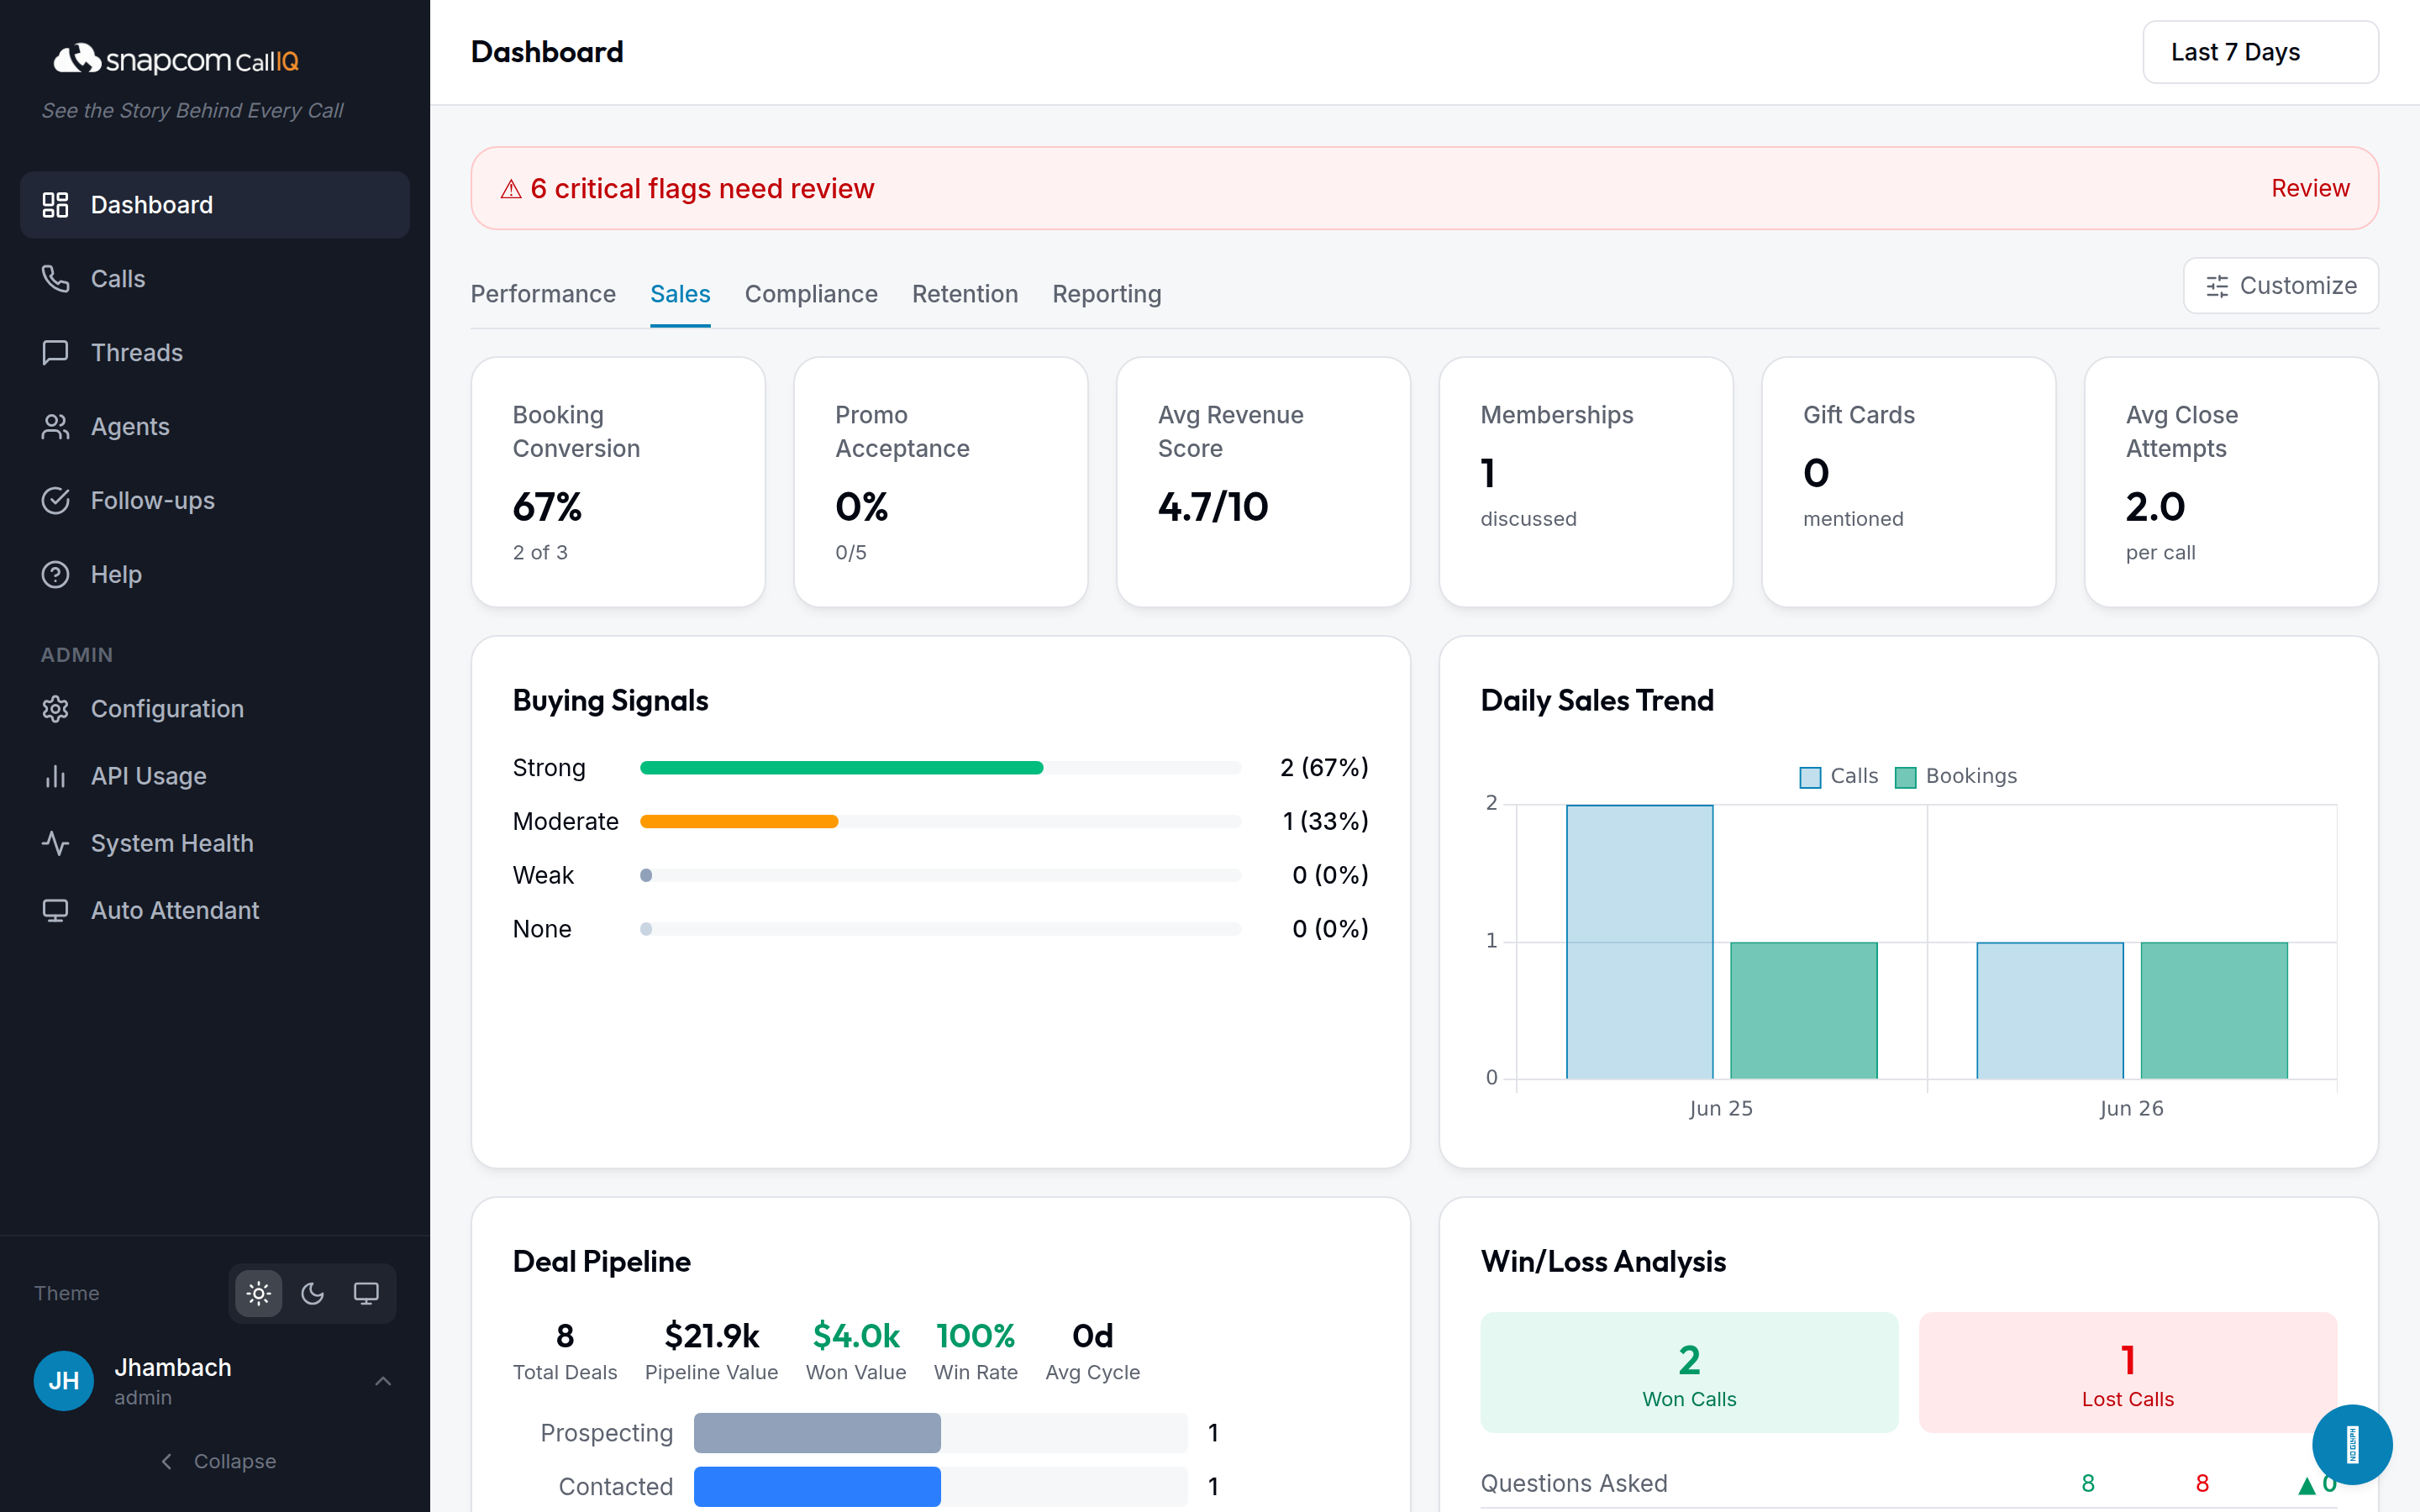Click the Contacted pipeline blue bar
The height and width of the screenshot is (1512, 2420).
(817, 1487)
